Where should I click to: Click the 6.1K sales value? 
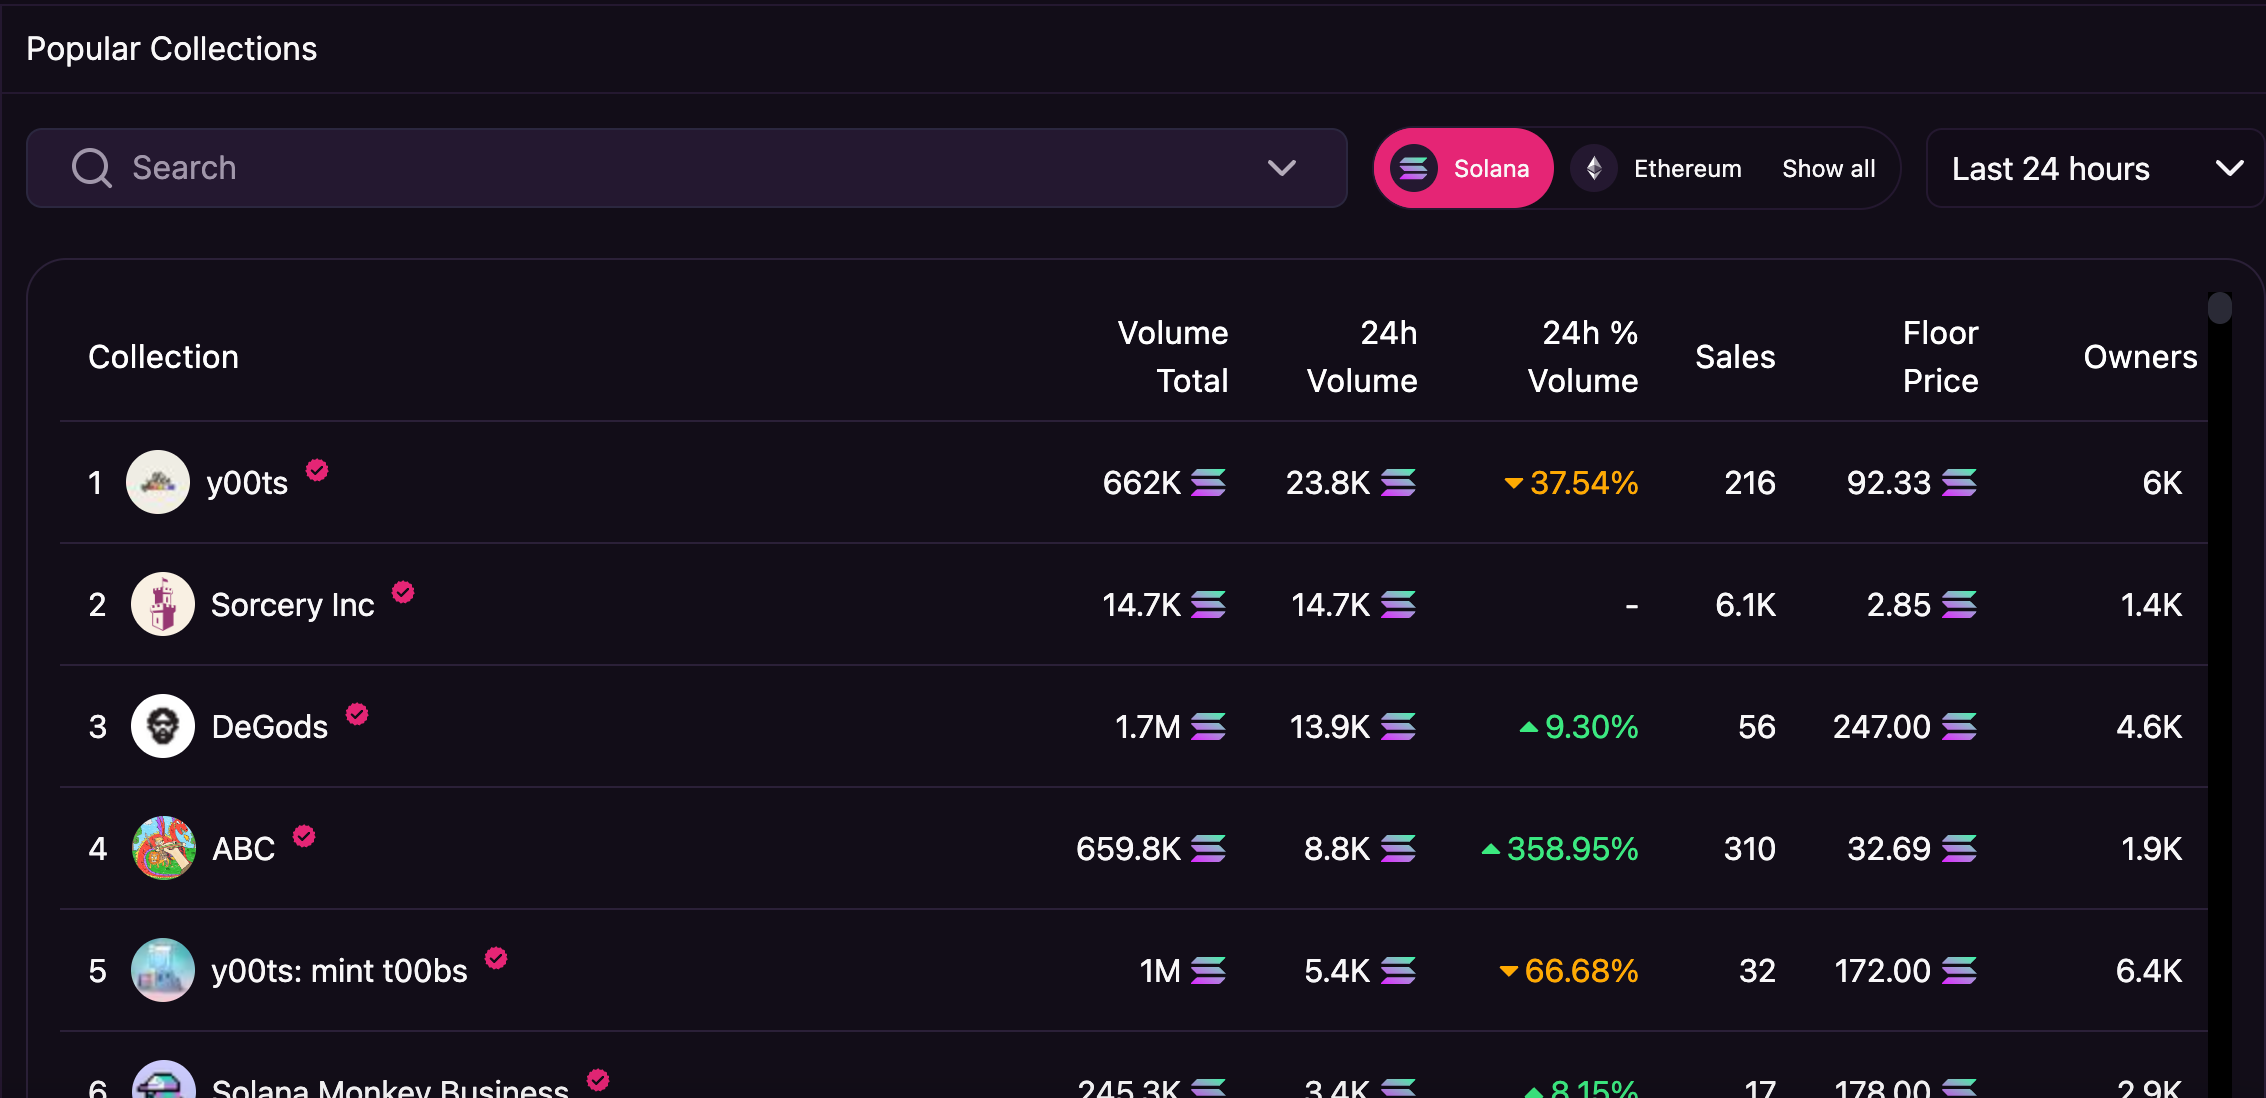1745,605
